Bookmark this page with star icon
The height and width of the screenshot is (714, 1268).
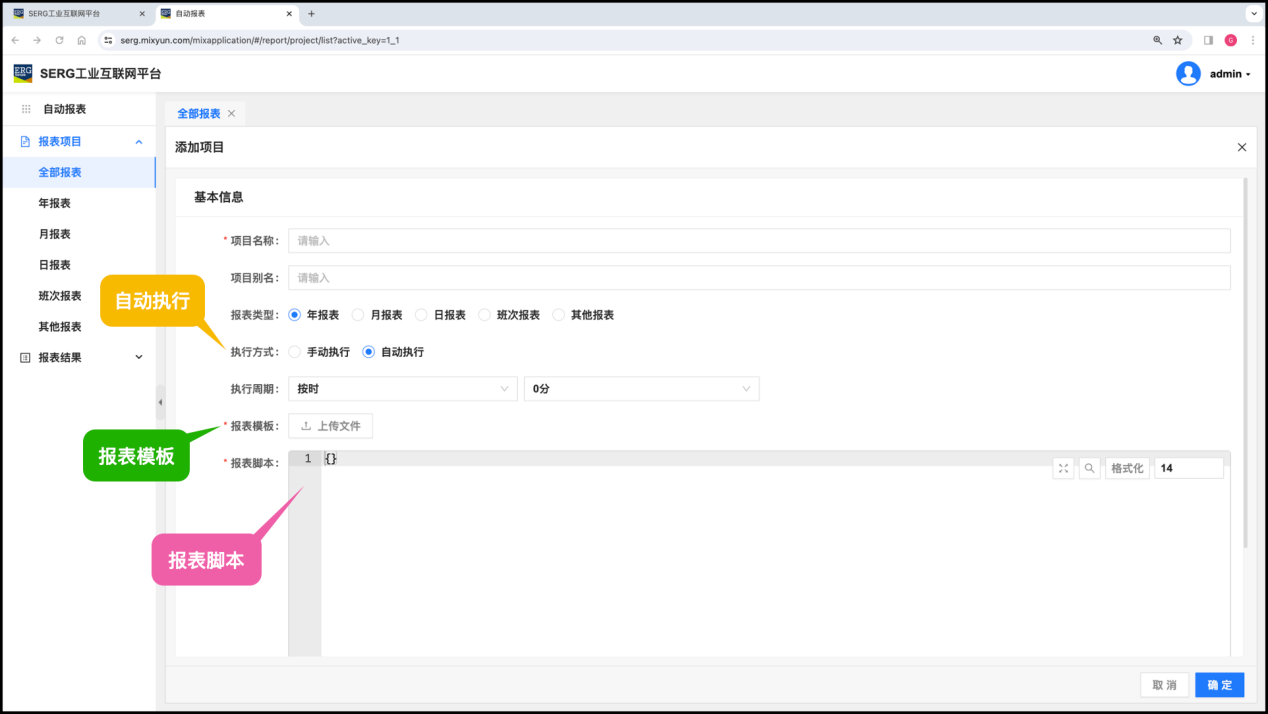[x=1178, y=40]
